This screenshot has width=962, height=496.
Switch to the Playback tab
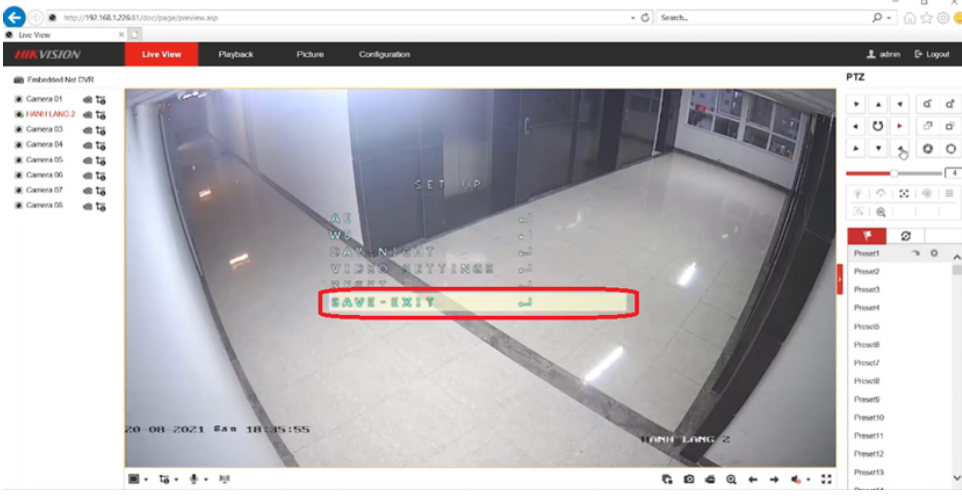pos(236,54)
